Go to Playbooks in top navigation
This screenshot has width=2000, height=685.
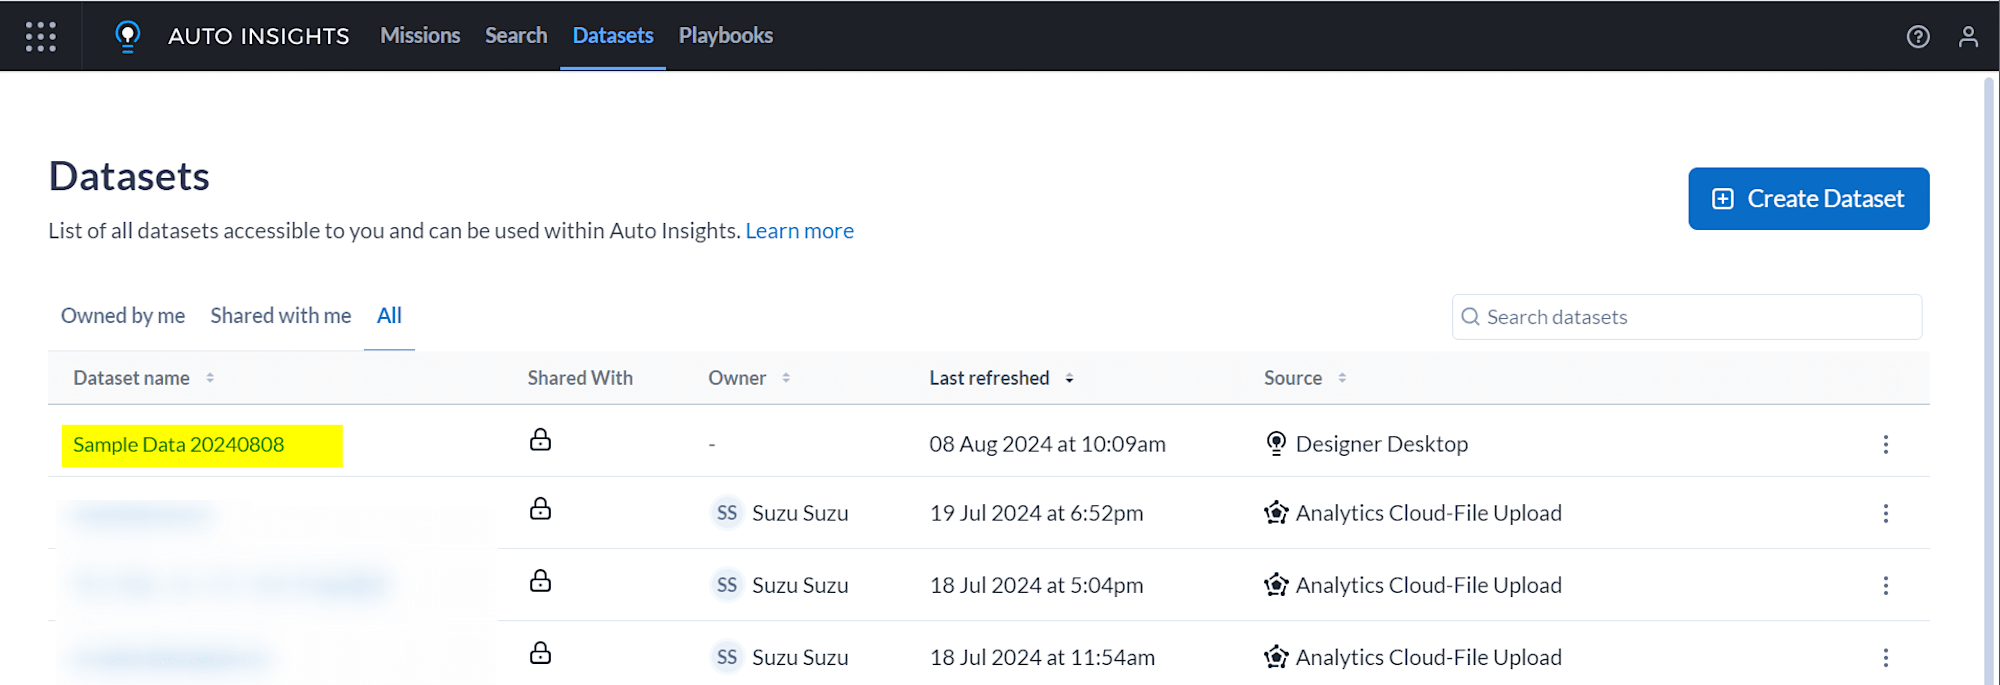[726, 36]
